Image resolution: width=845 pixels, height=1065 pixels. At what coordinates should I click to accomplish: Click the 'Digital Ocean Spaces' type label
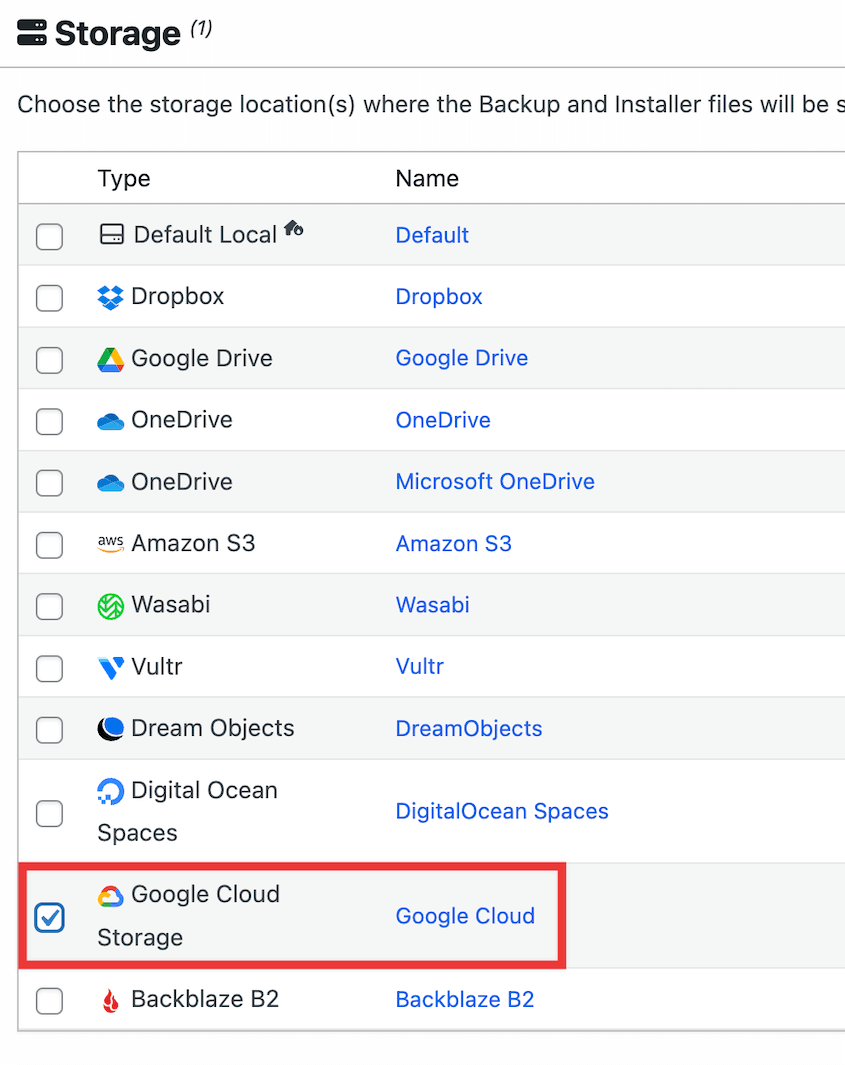point(187,811)
